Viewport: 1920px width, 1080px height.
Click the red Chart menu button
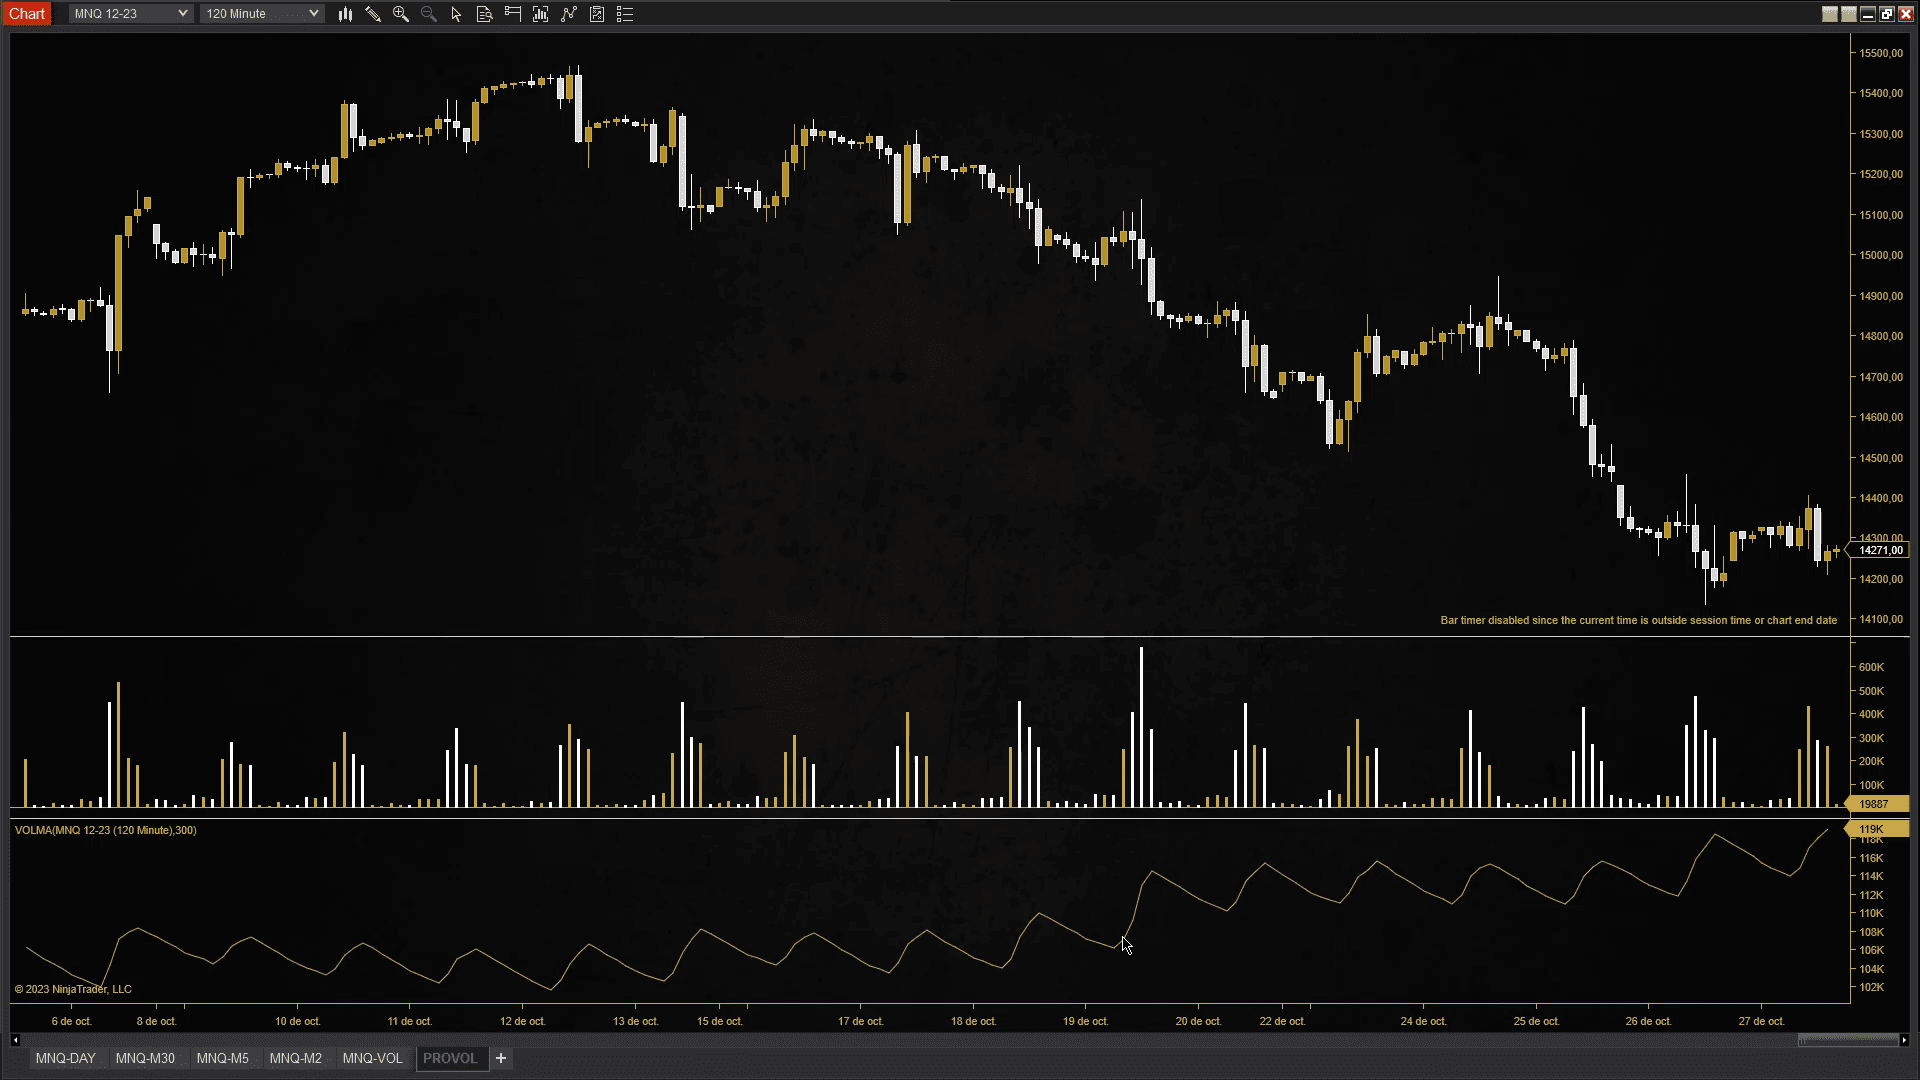pyautogui.click(x=27, y=14)
